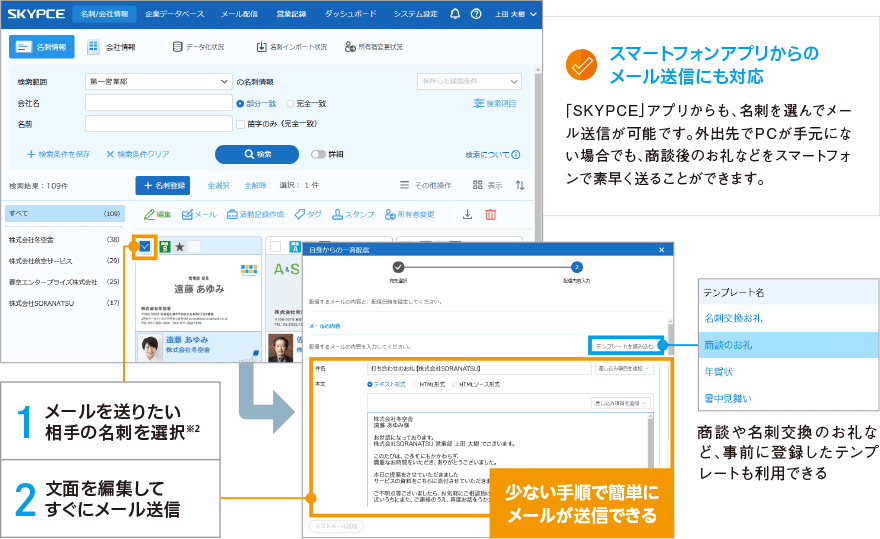Open the メール配信 top menu
This screenshot has width=880, height=539.
coord(239,13)
